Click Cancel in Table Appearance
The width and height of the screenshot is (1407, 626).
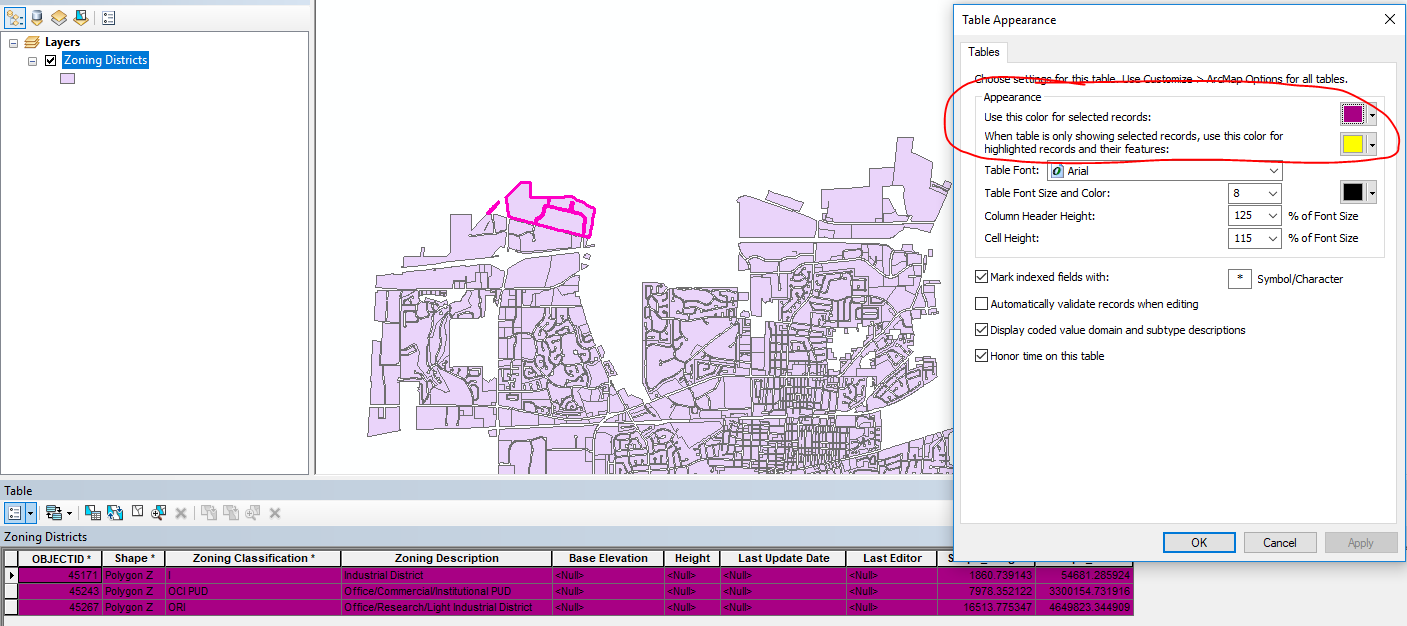point(1280,543)
